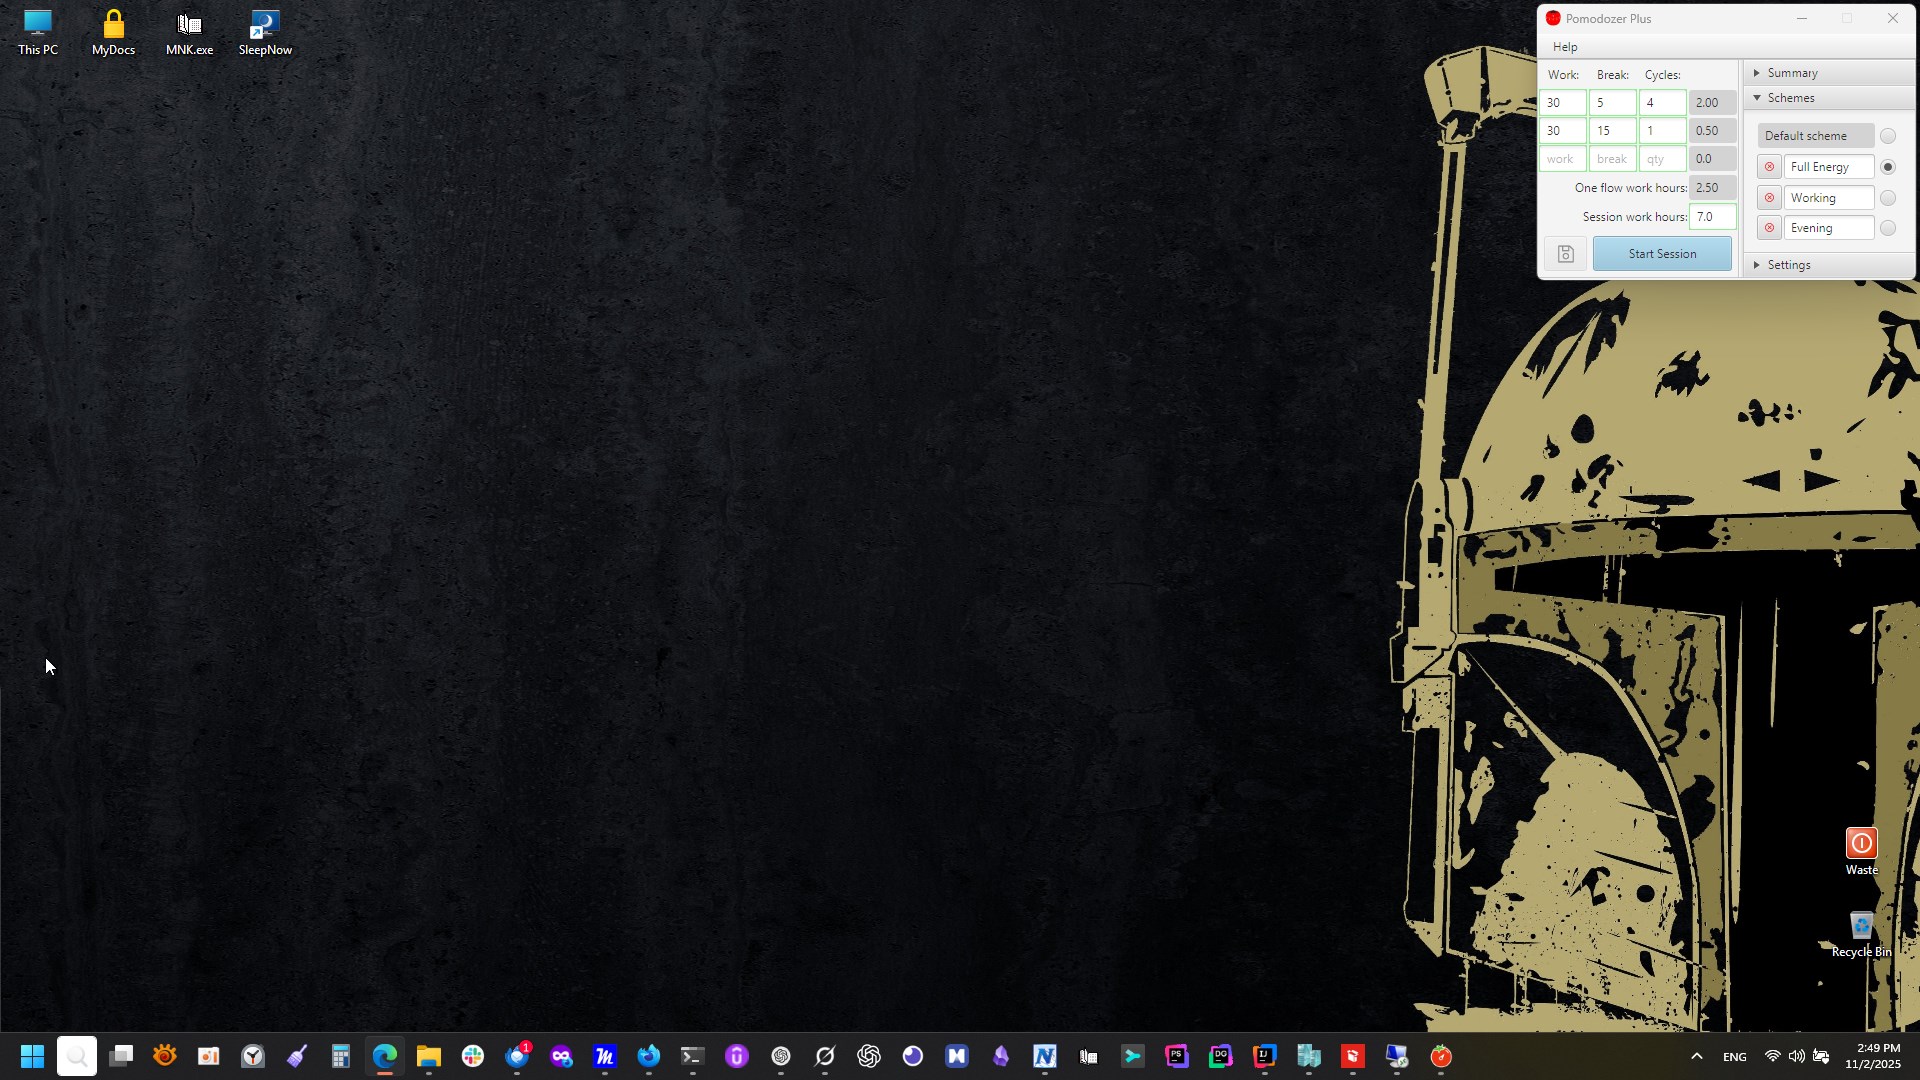Viewport: 1920px width, 1080px height.
Task: Remove the Evening scheme via red X
Action: pyautogui.click(x=1769, y=228)
